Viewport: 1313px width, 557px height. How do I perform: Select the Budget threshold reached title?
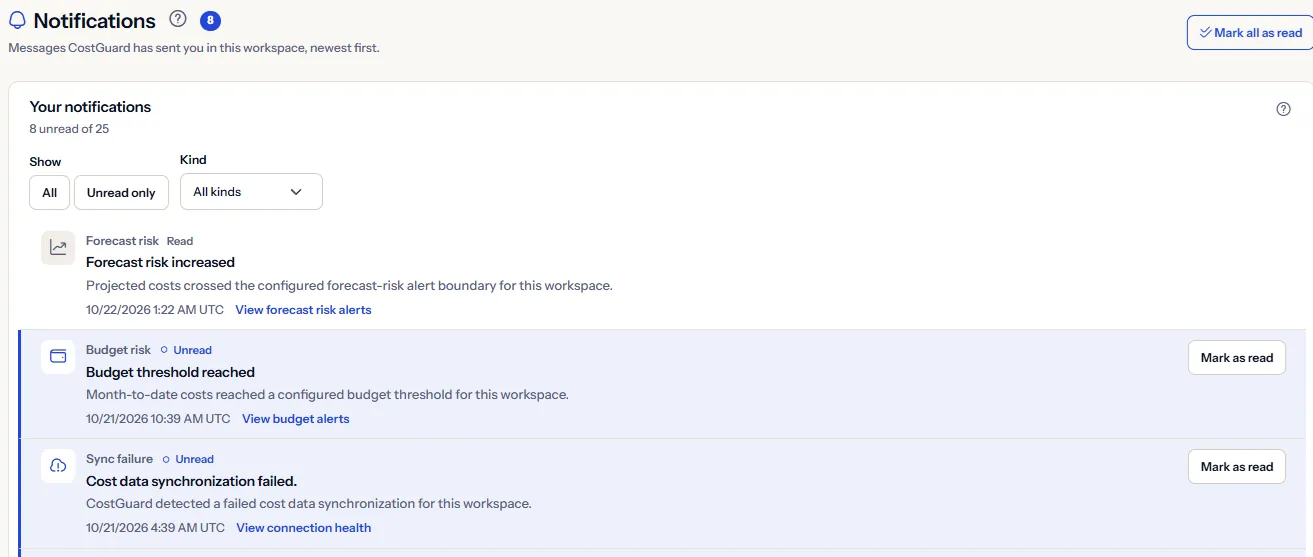click(x=170, y=372)
